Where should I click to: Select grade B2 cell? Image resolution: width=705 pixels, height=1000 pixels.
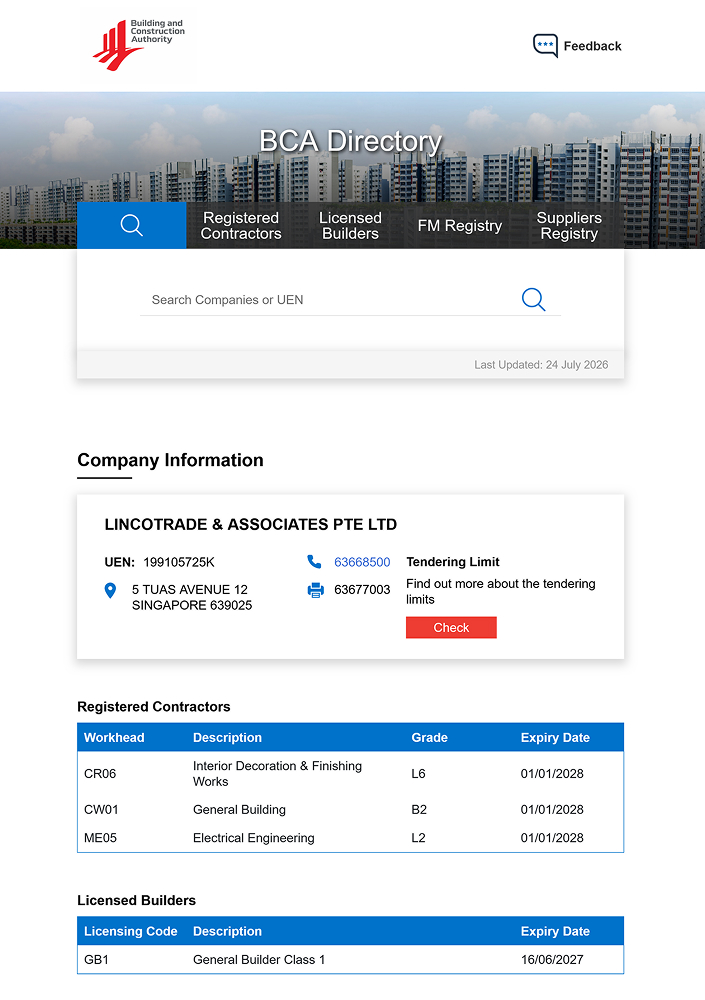(419, 809)
